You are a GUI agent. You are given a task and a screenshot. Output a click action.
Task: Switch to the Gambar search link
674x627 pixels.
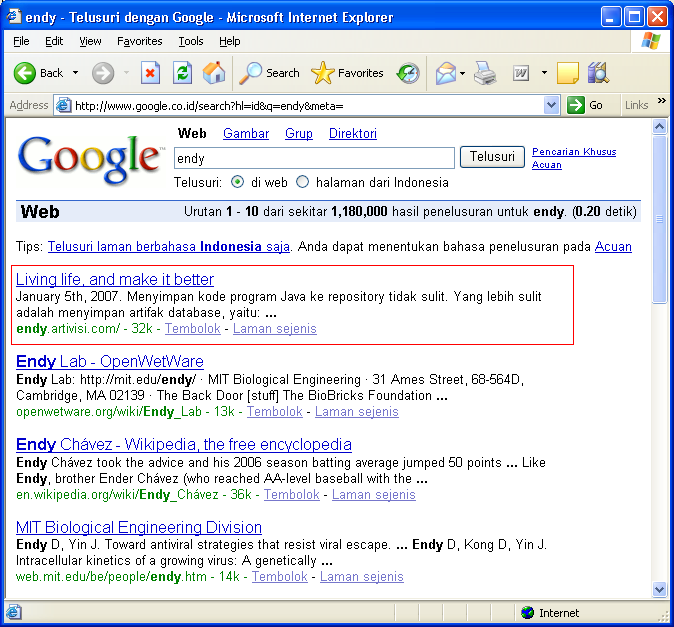[246, 133]
